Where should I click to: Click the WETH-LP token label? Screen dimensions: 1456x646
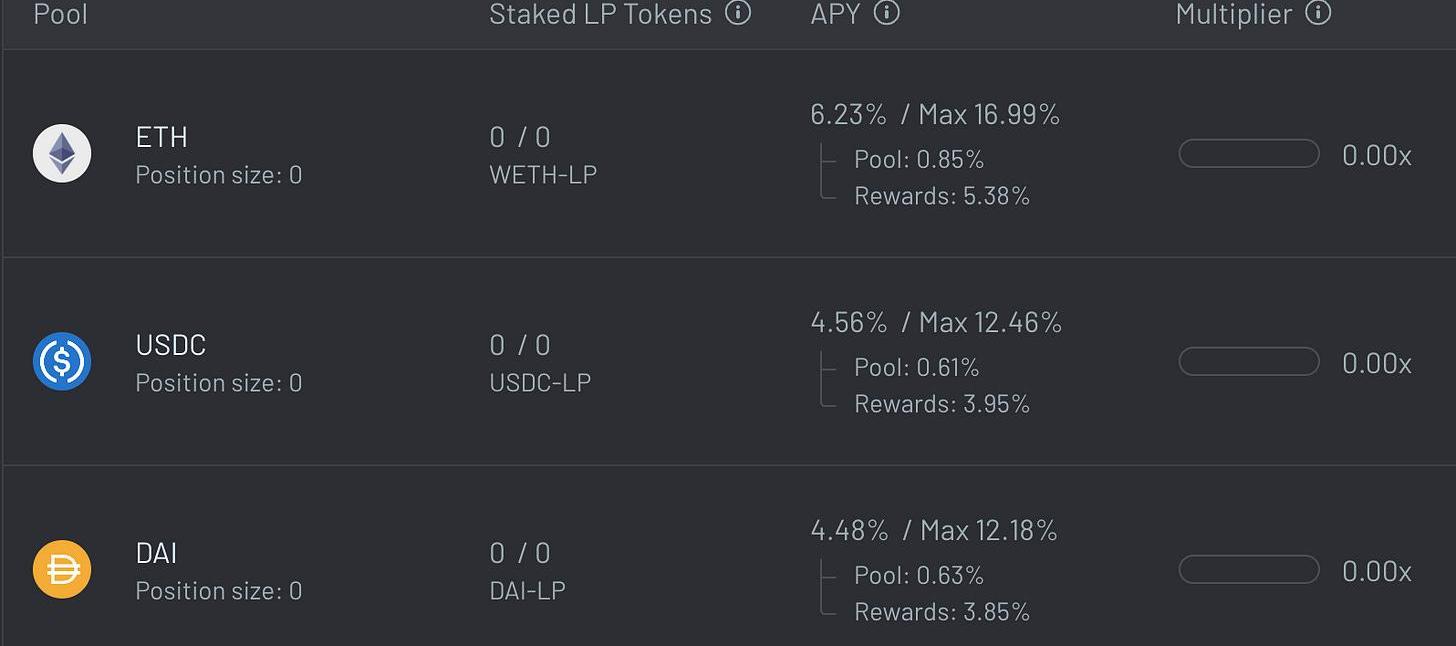(x=543, y=175)
